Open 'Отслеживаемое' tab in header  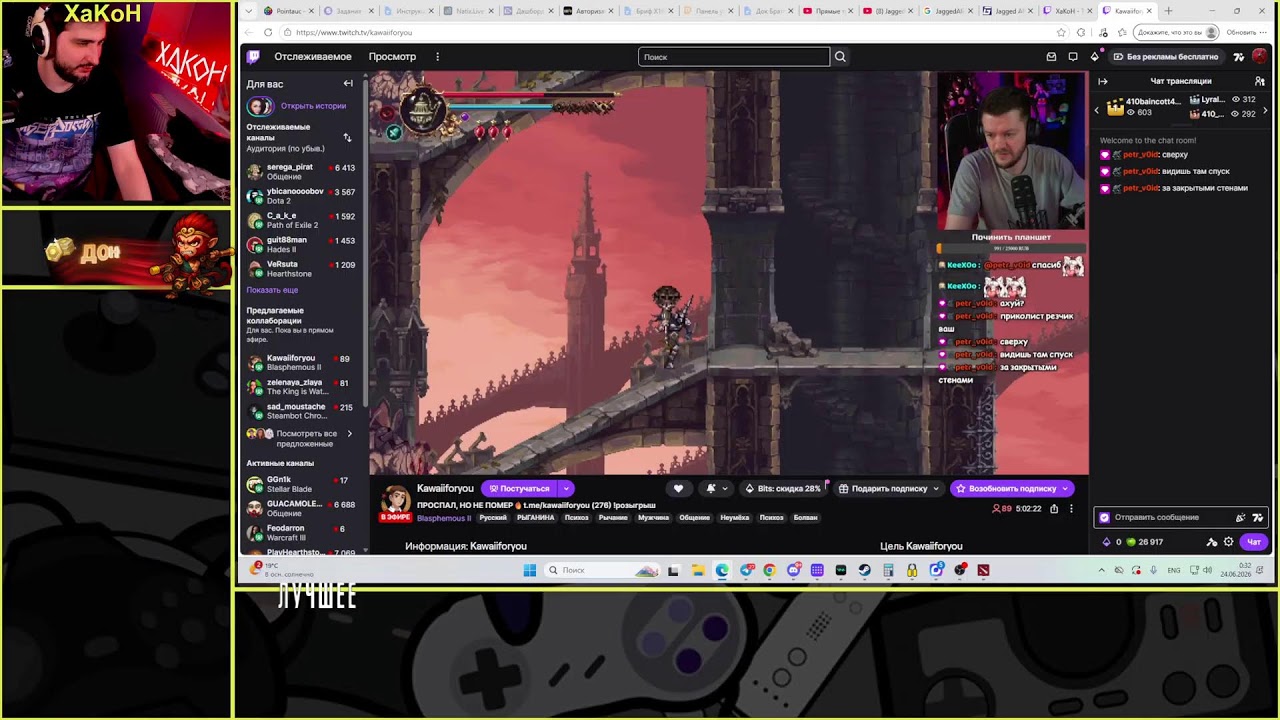[x=313, y=57]
